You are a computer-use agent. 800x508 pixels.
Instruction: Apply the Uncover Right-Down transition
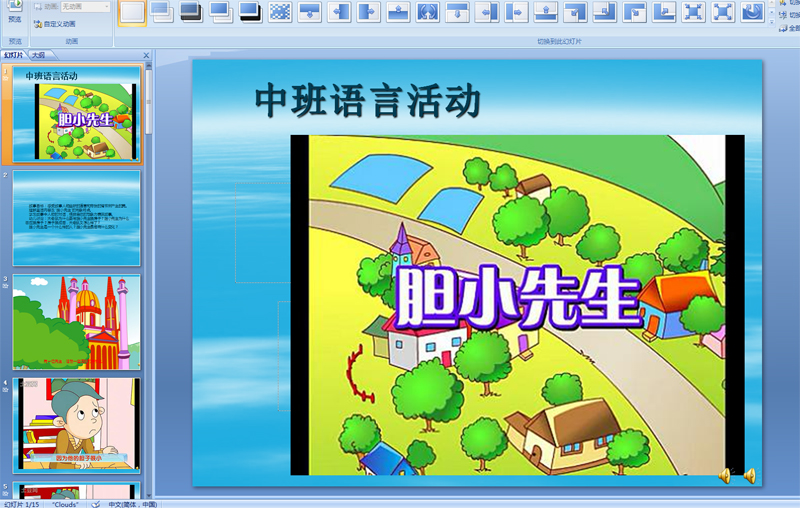click(x=635, y=12)
